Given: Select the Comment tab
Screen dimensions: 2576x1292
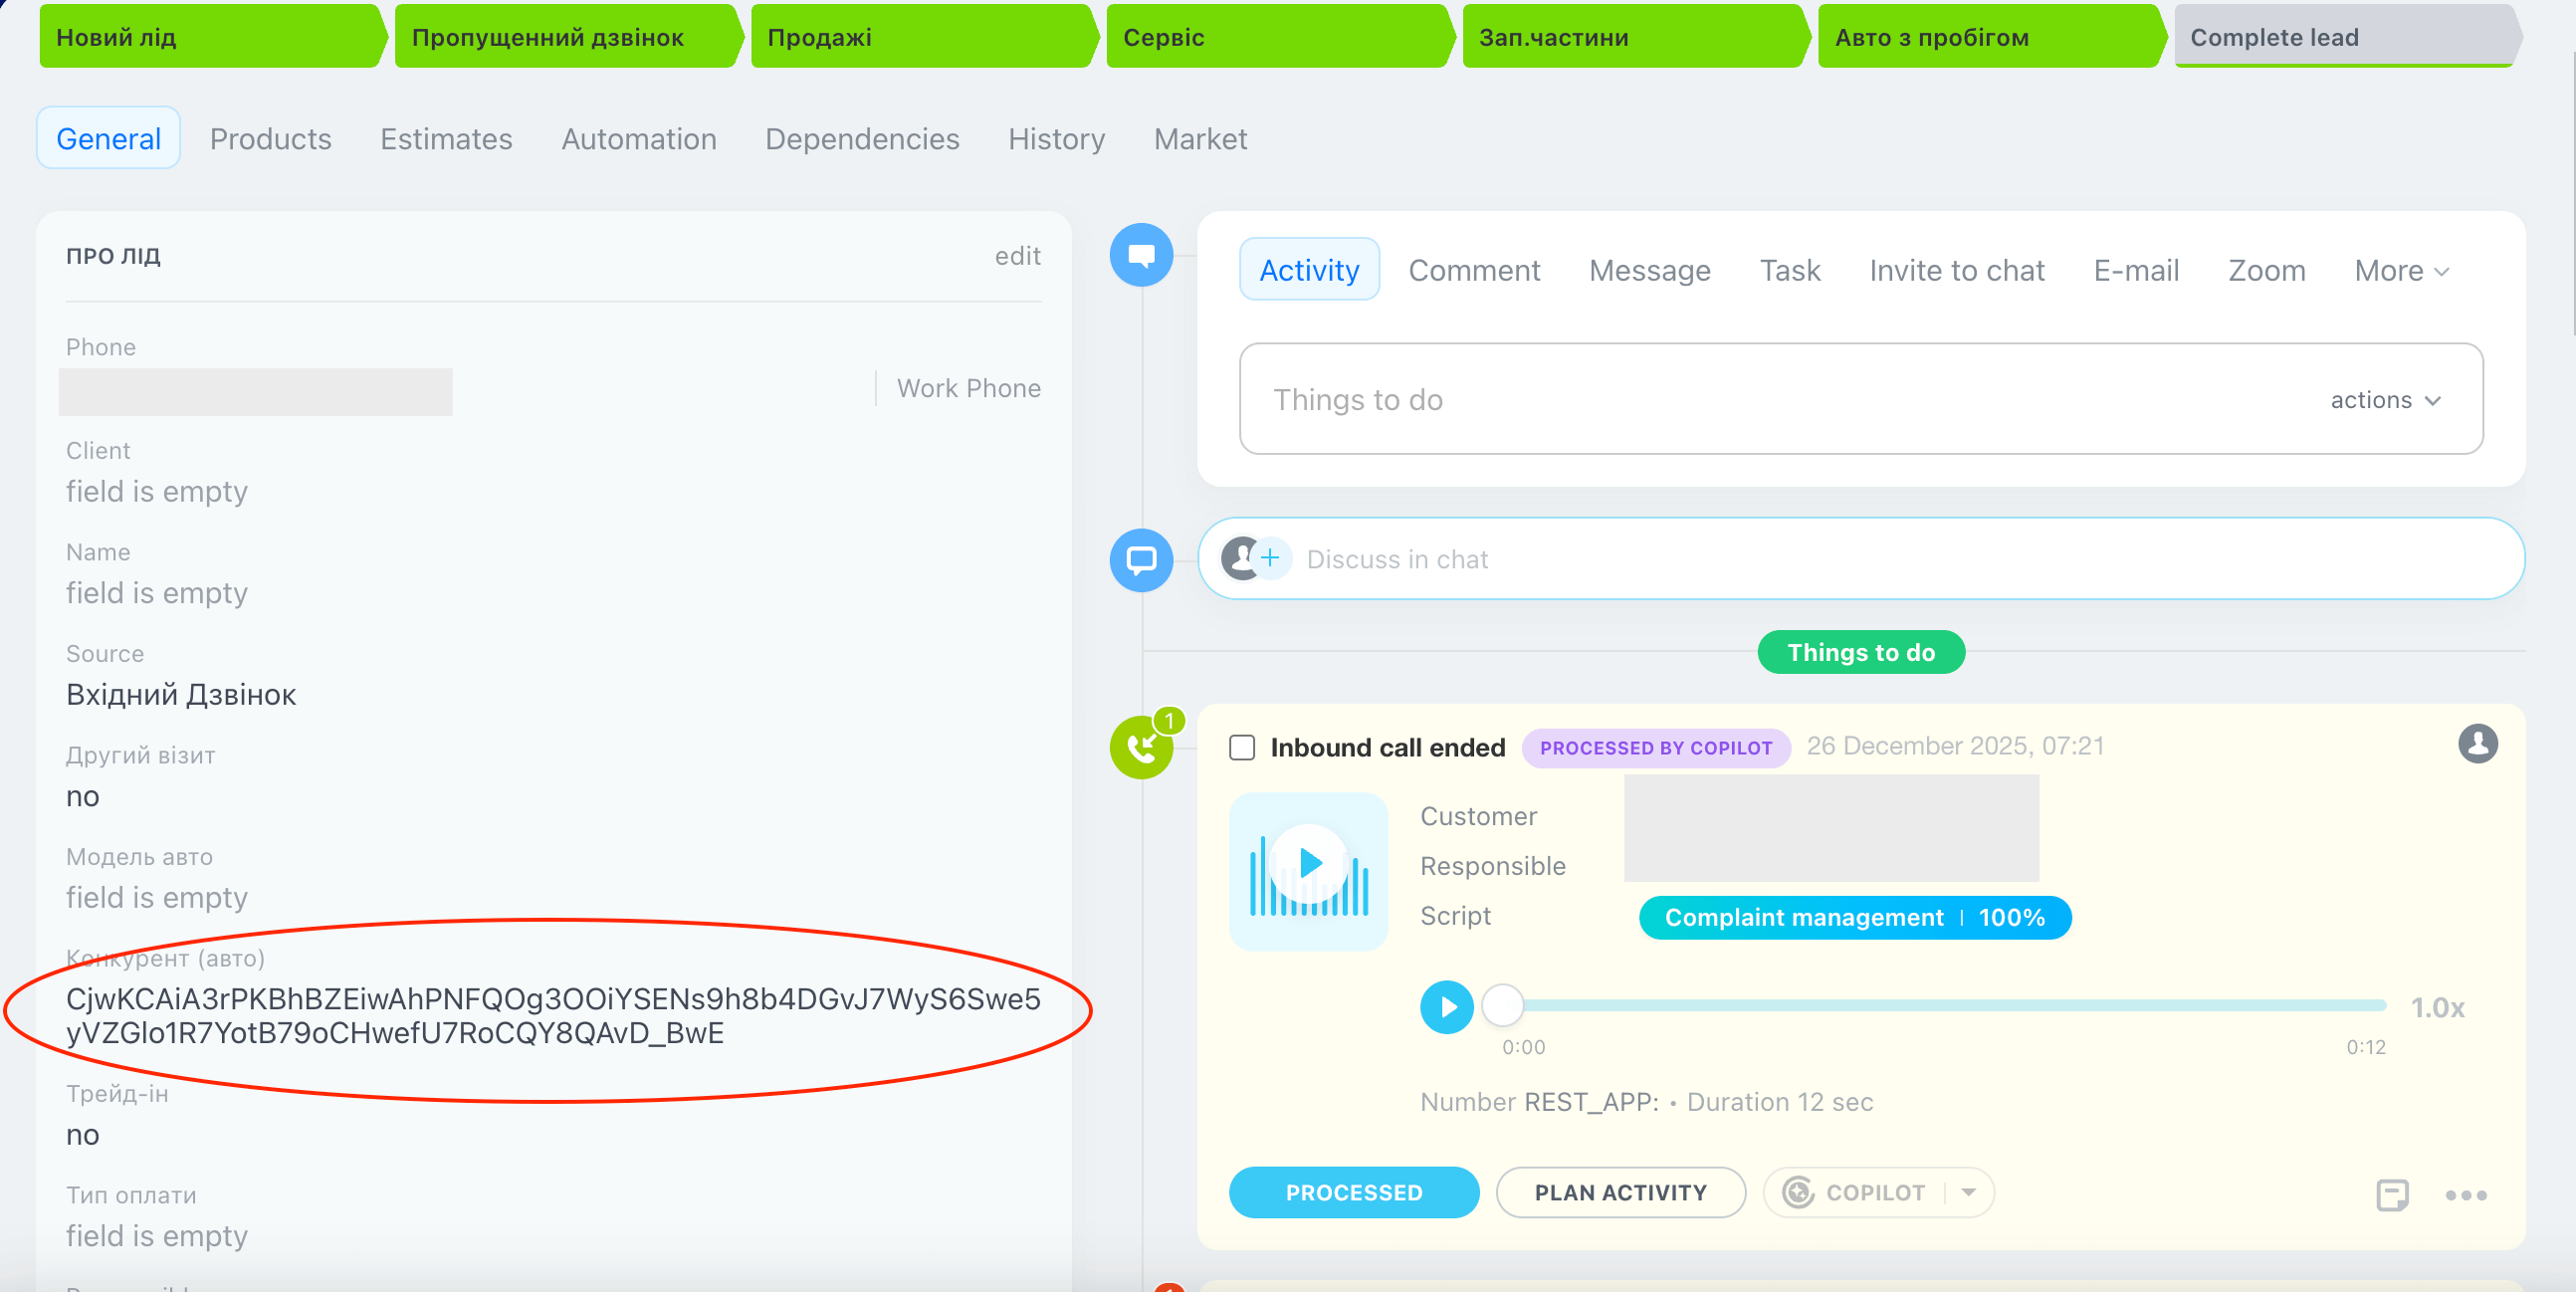Looking at the screenshot, I should click(1474, 271).
